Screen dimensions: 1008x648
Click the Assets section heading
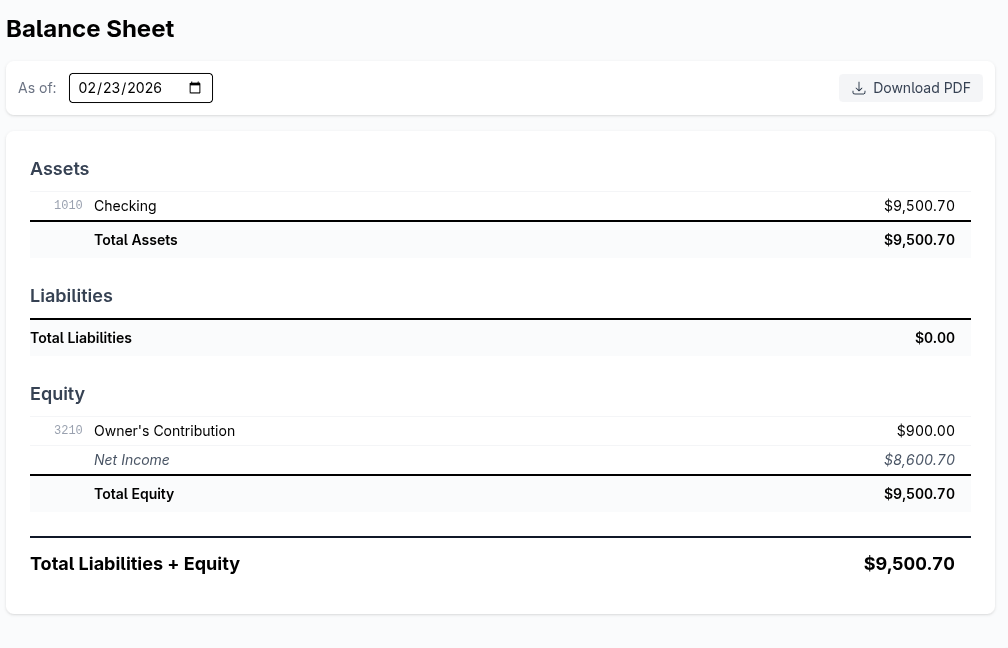[59, 168]
